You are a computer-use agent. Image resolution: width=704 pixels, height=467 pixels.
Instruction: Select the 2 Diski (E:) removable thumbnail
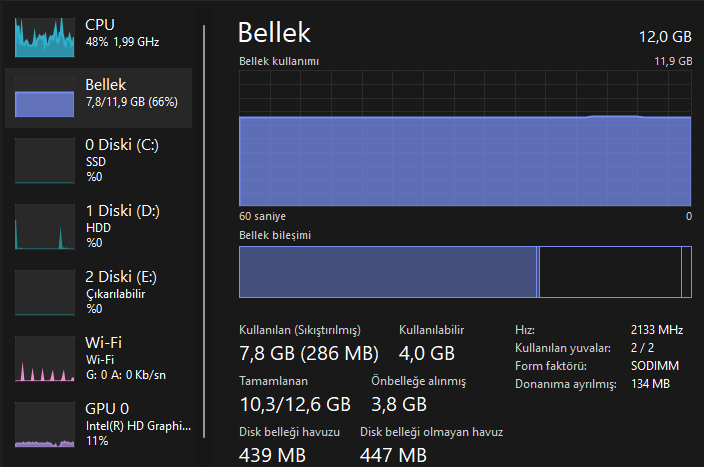coord(45,292)
